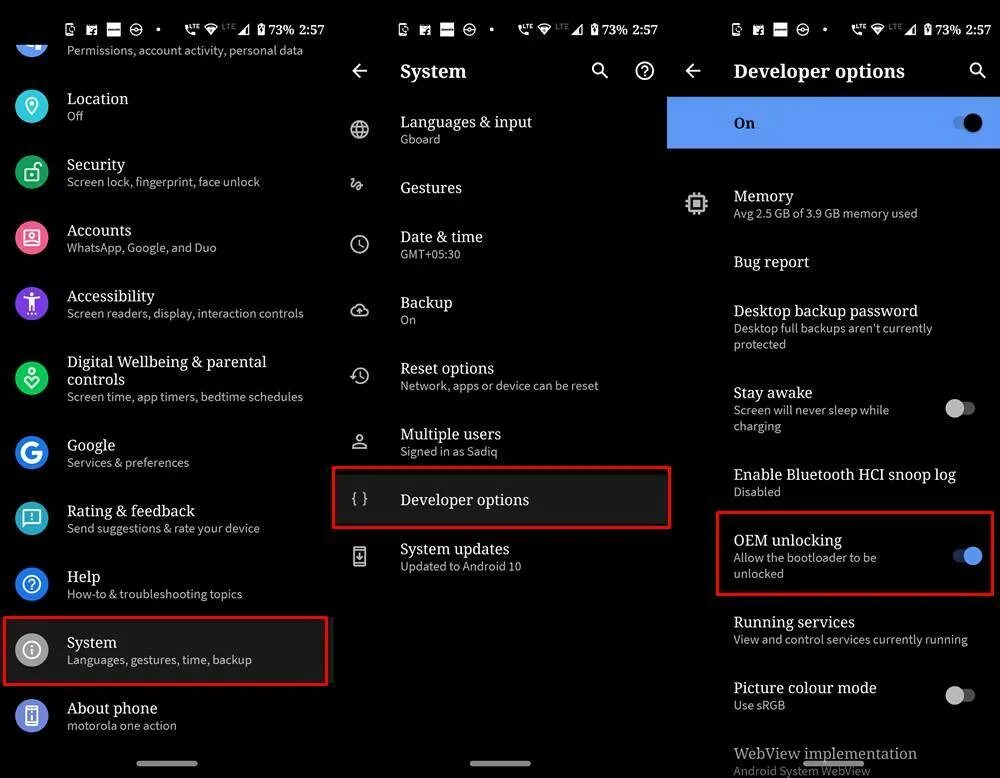Turn off the Developer options master switch
This screenshot has width=1000, height=778.
tap(967, 122)
